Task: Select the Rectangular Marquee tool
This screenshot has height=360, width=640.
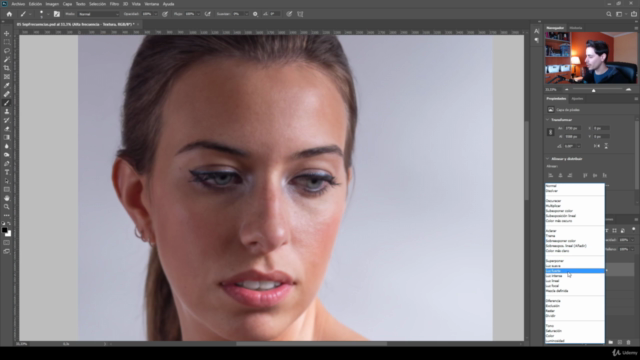Action: coord(7,42)
